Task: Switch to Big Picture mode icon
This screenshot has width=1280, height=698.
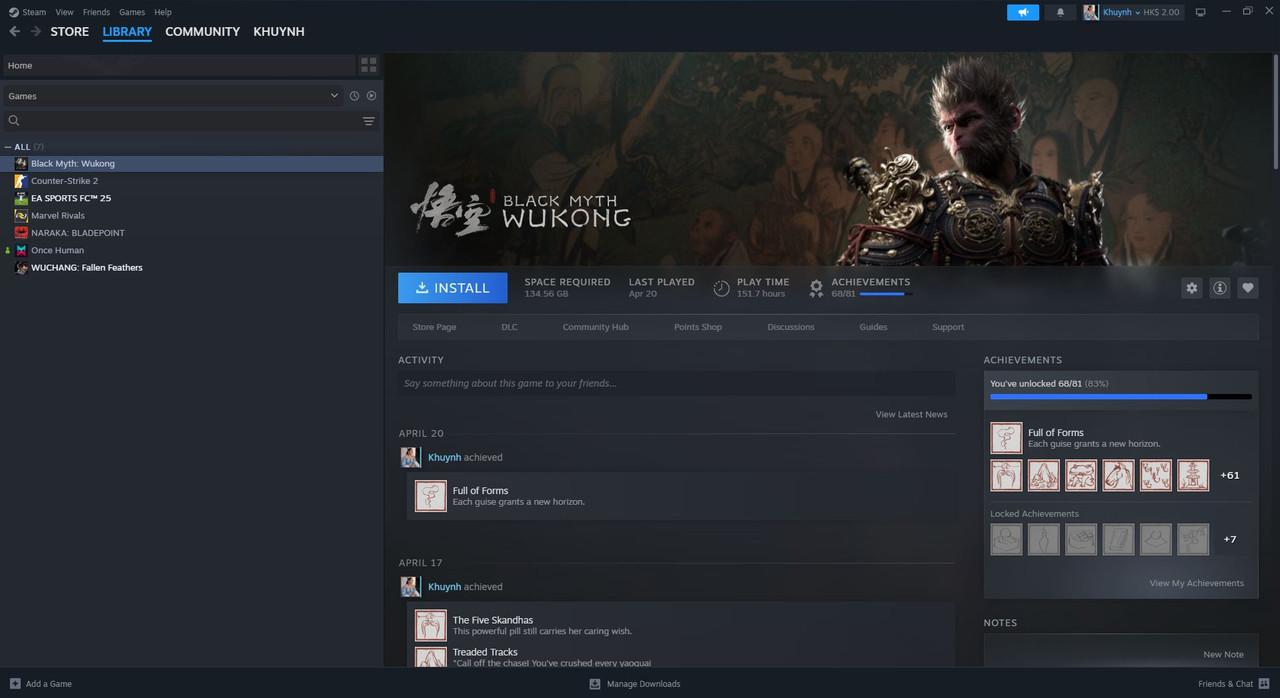Action: coord(1201,12)
